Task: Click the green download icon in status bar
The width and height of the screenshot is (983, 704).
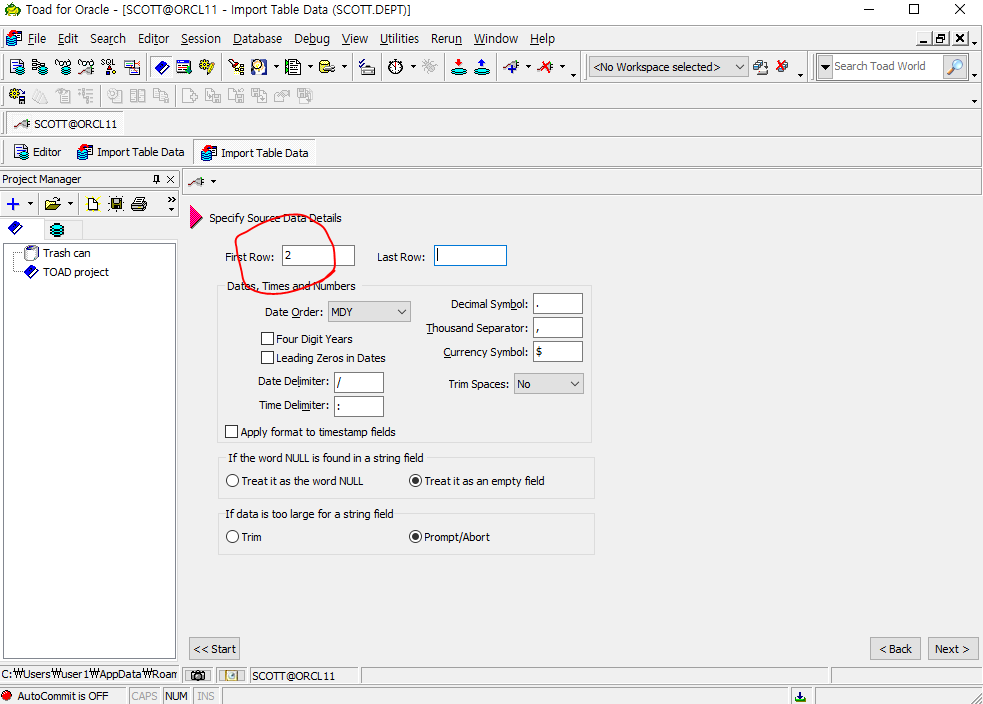Action: pyautogui.click(x=800, y=696)
